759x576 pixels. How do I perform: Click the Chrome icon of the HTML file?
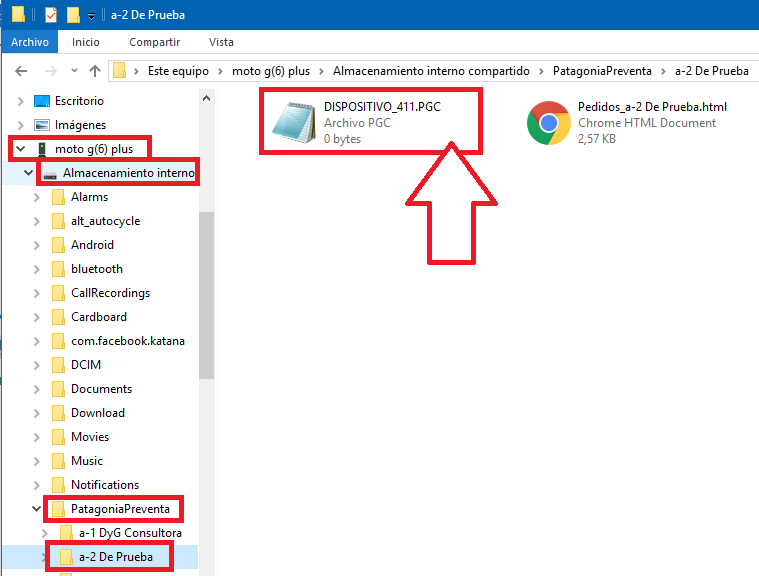(x=548, y=123)
